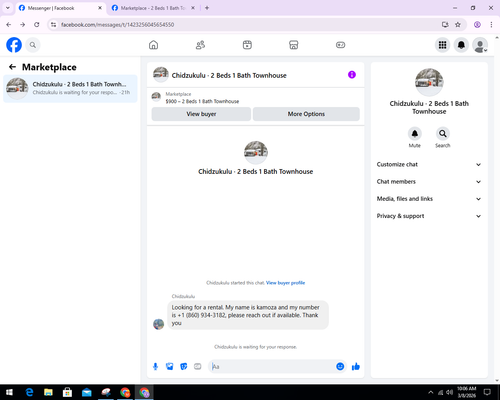Image resolution: width=500 pixels, height=400 pixels.
Task: Record voice clip microphone icon
Action: pos(155,367)
